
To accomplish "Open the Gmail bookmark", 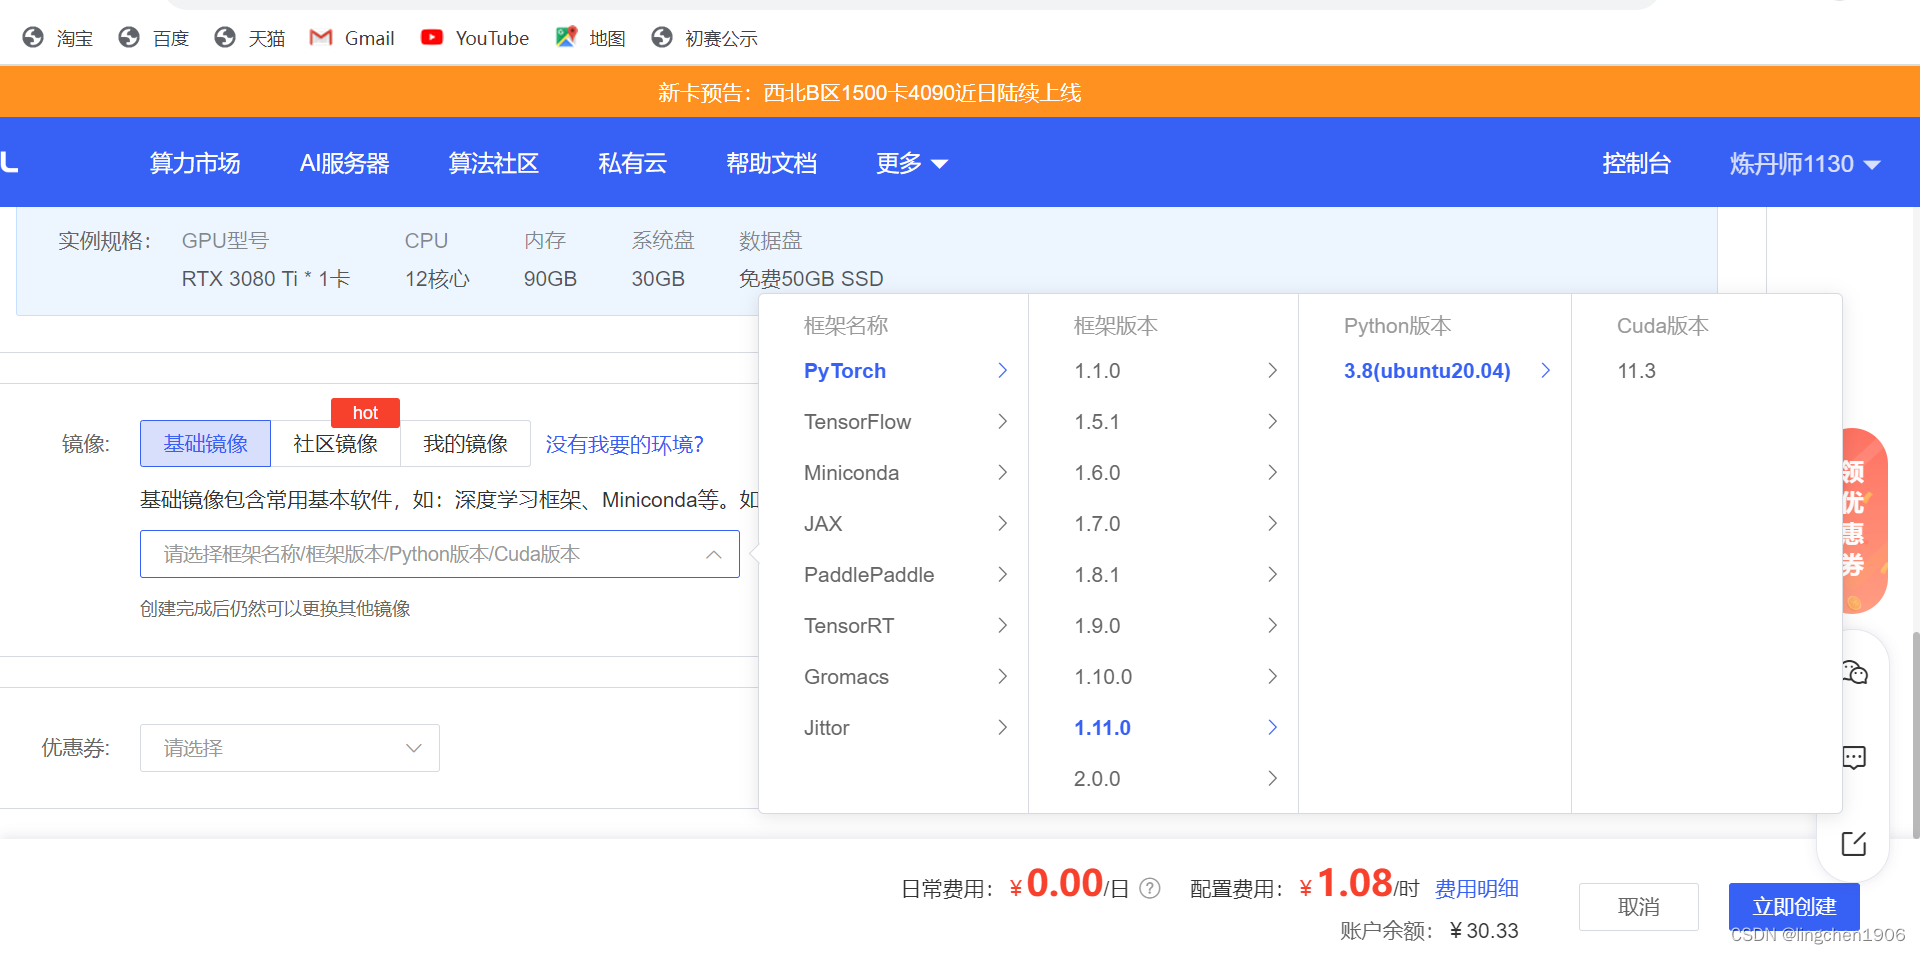I will (x=352, y=38).
